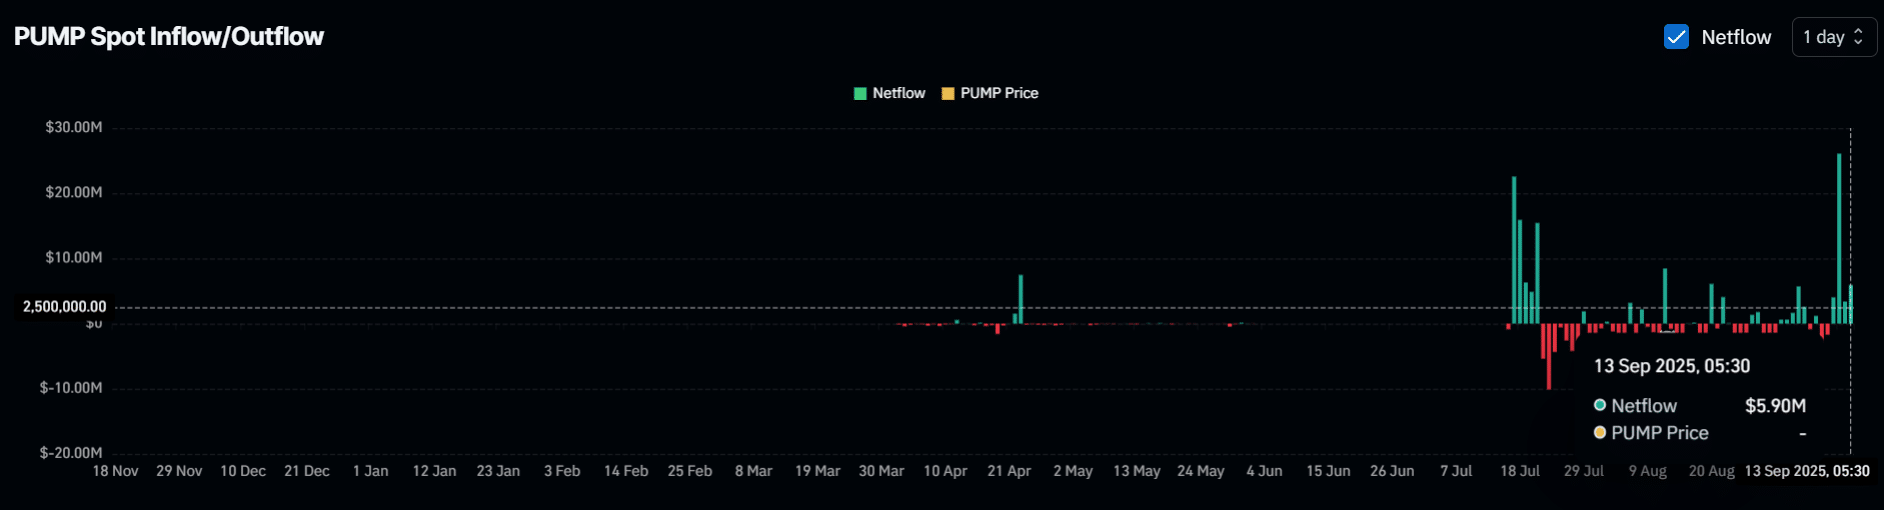
Task: Click the teal Netflow marker in tooltip
Action: tap(1600, 405)
